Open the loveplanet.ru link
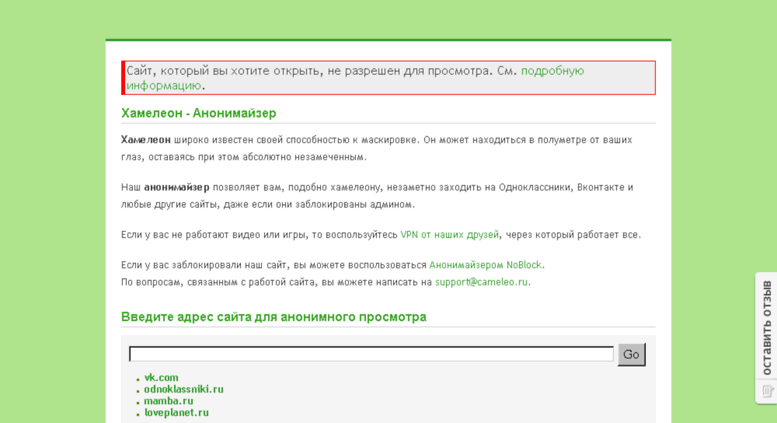 click(x=176, y=413)
